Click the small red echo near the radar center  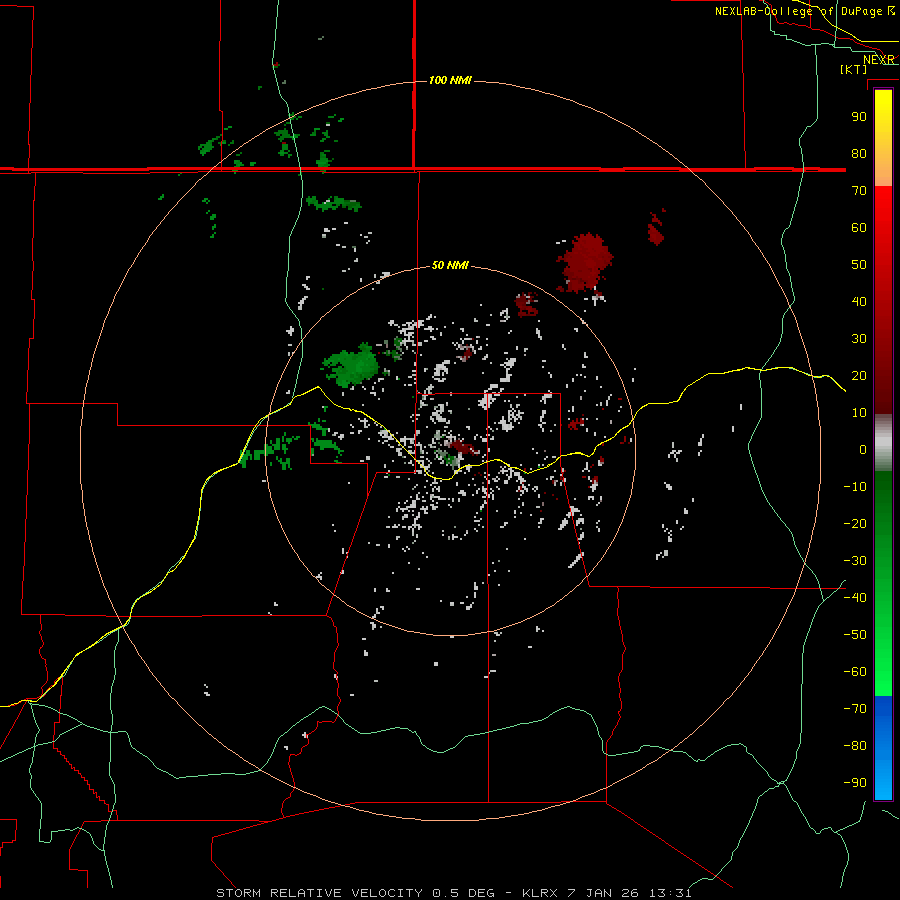click(464, 447)
